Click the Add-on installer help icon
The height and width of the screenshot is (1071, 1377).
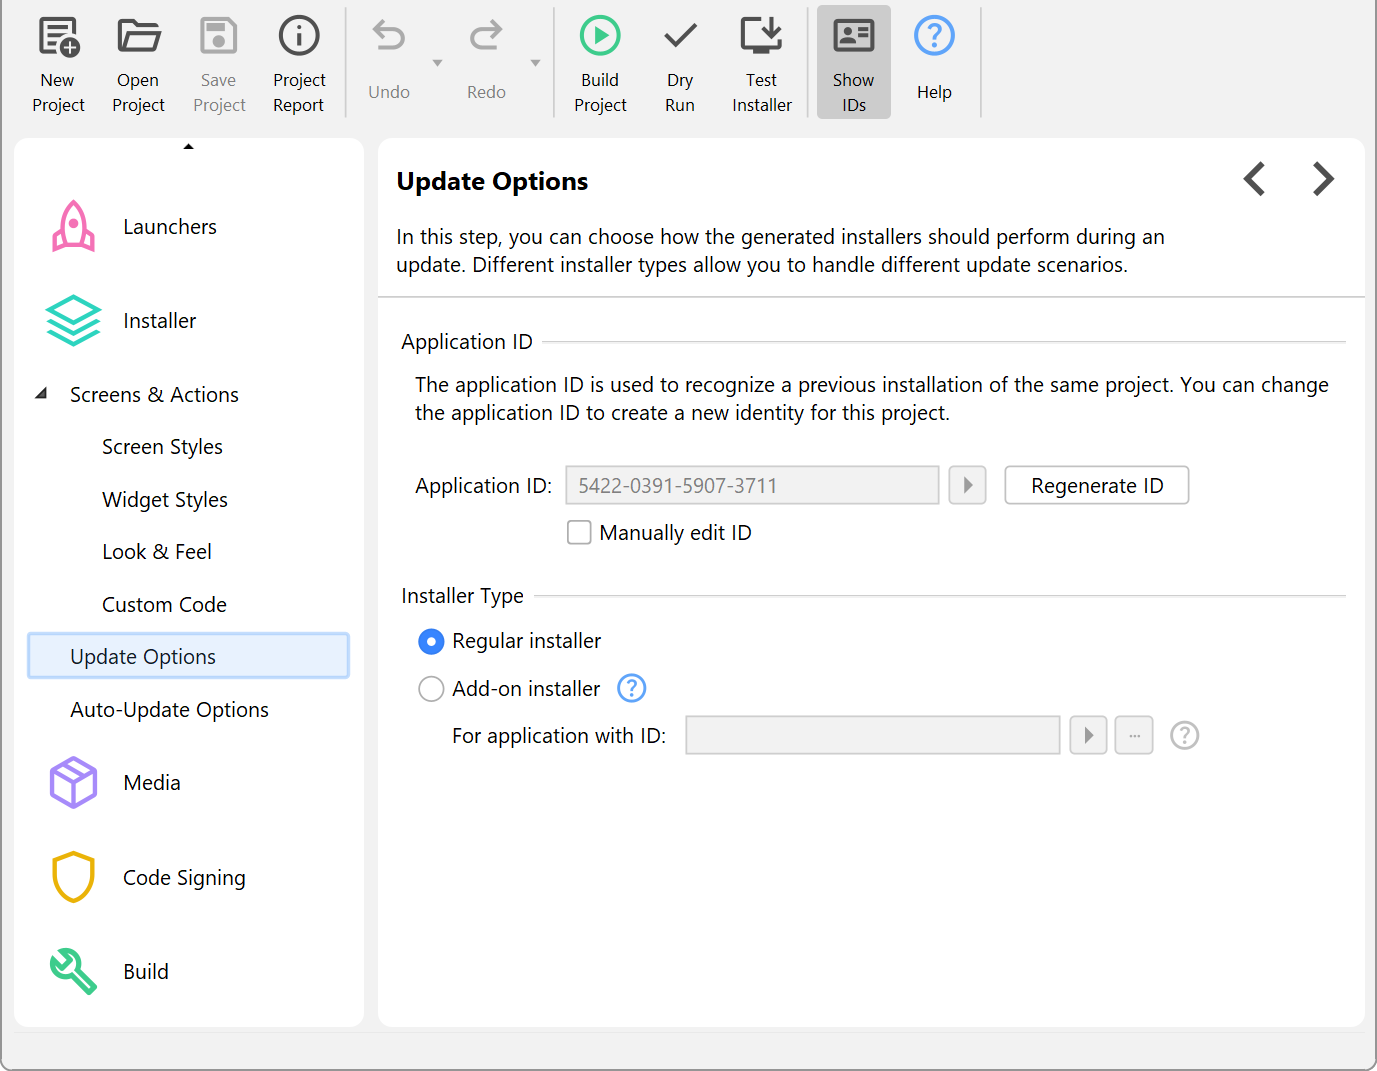tap(631, 688)
